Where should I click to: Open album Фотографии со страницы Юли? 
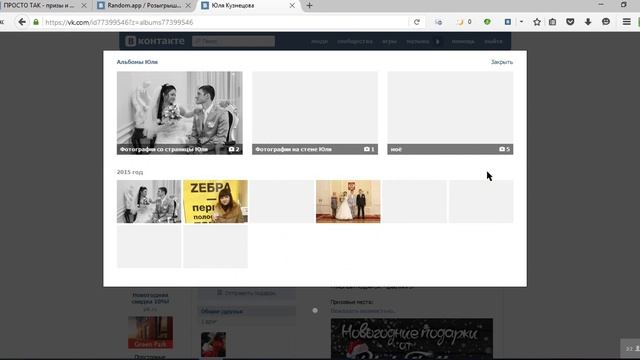point(180,113)
